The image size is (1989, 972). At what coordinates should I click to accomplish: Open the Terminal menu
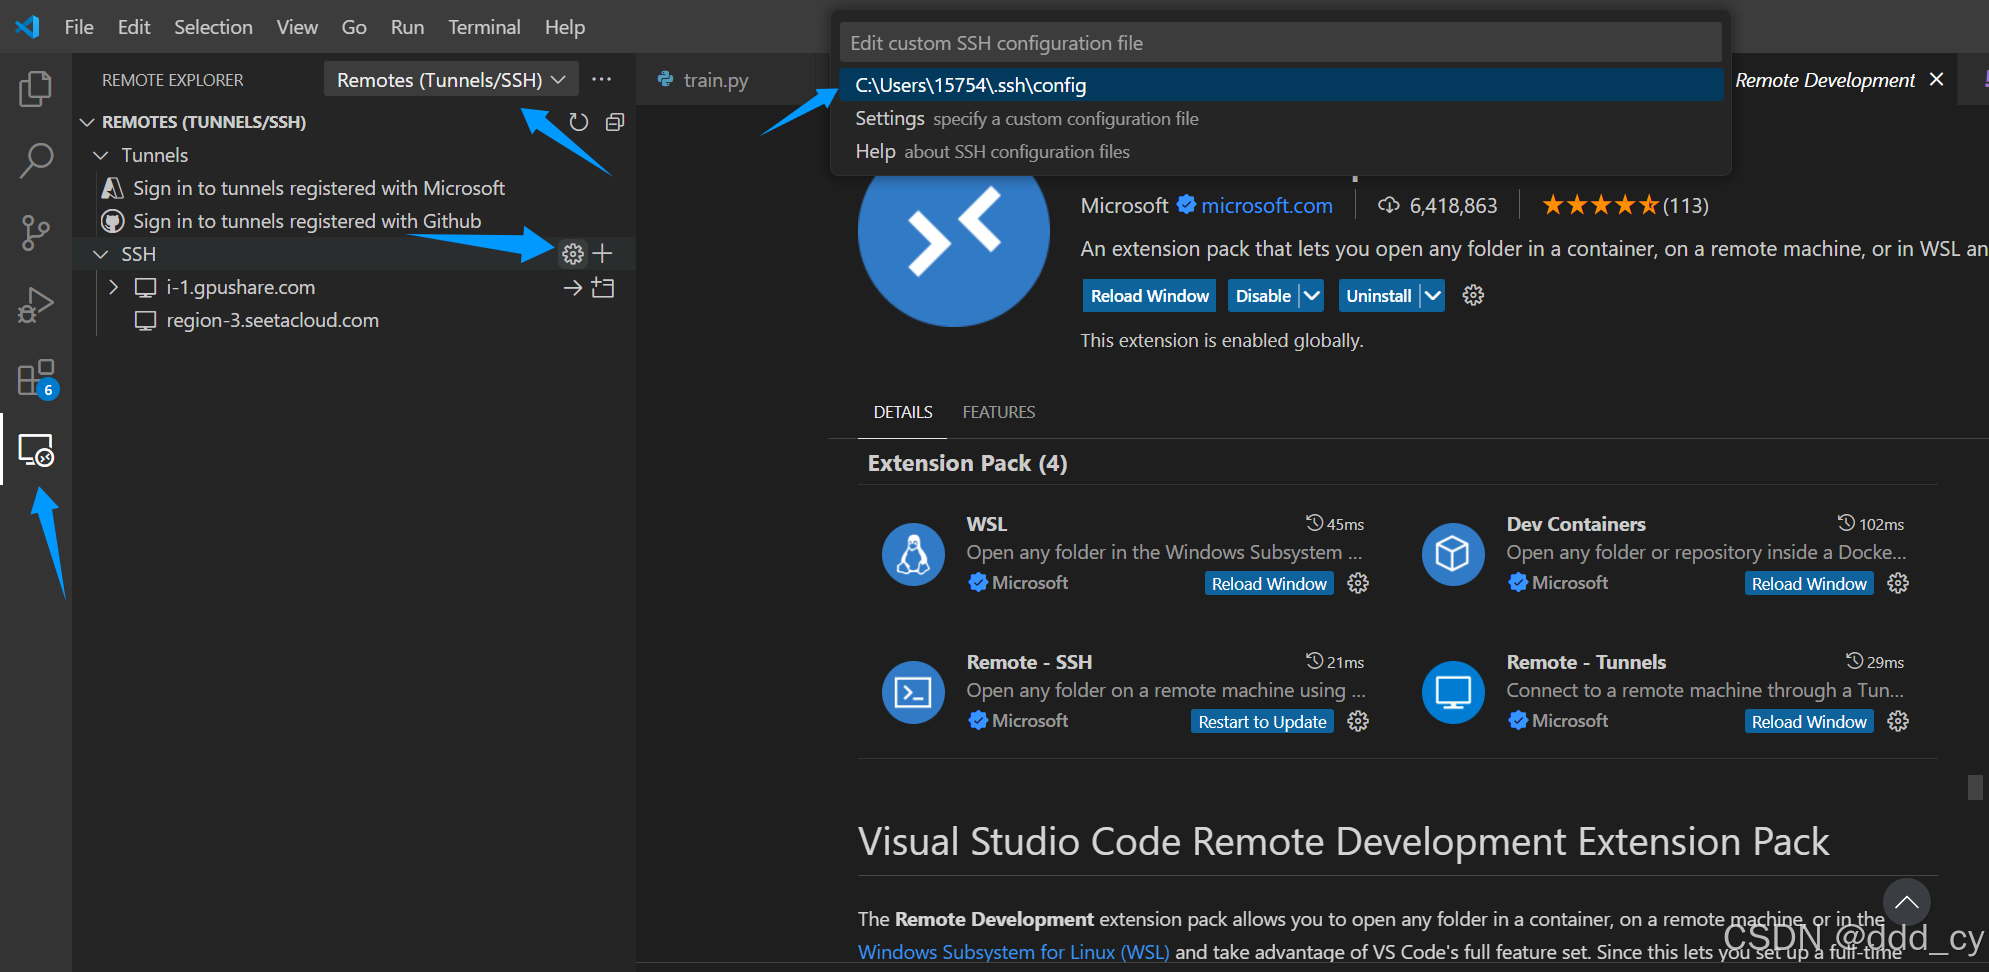click(x=484, y=27)
